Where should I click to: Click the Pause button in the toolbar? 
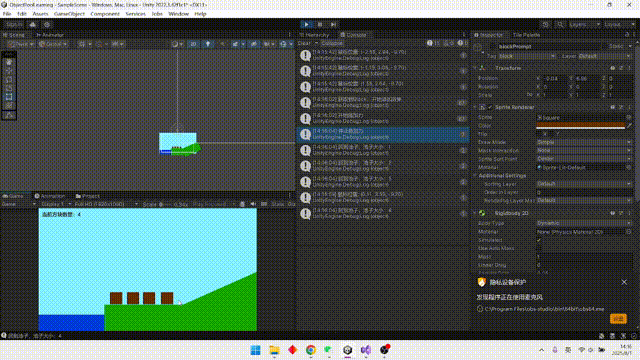pos(320,24)
